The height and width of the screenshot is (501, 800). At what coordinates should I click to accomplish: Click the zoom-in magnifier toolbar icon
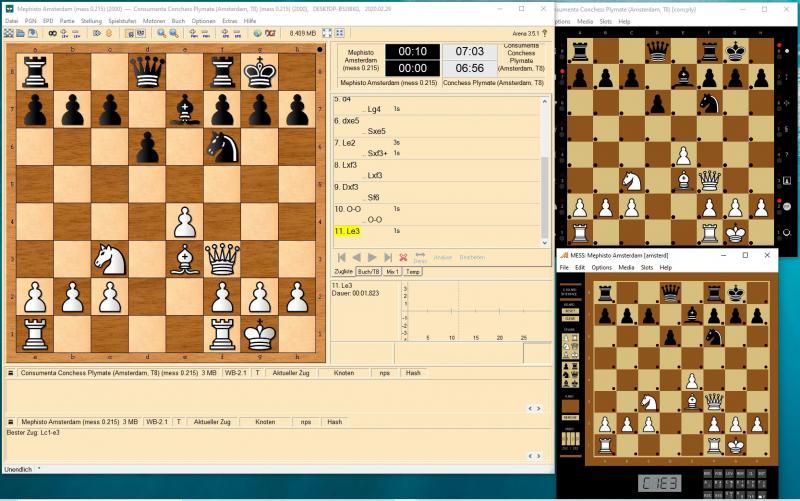point(161,33)
